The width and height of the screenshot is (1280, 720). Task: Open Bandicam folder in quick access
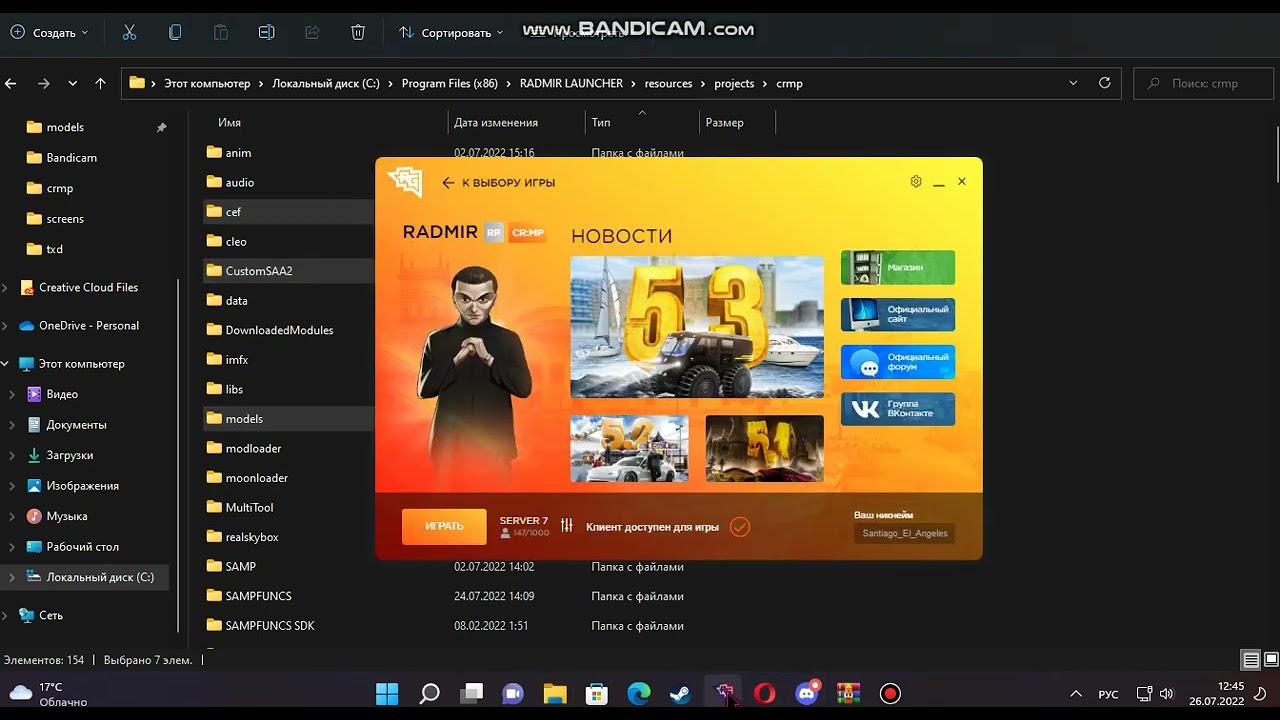pos(71,158)
